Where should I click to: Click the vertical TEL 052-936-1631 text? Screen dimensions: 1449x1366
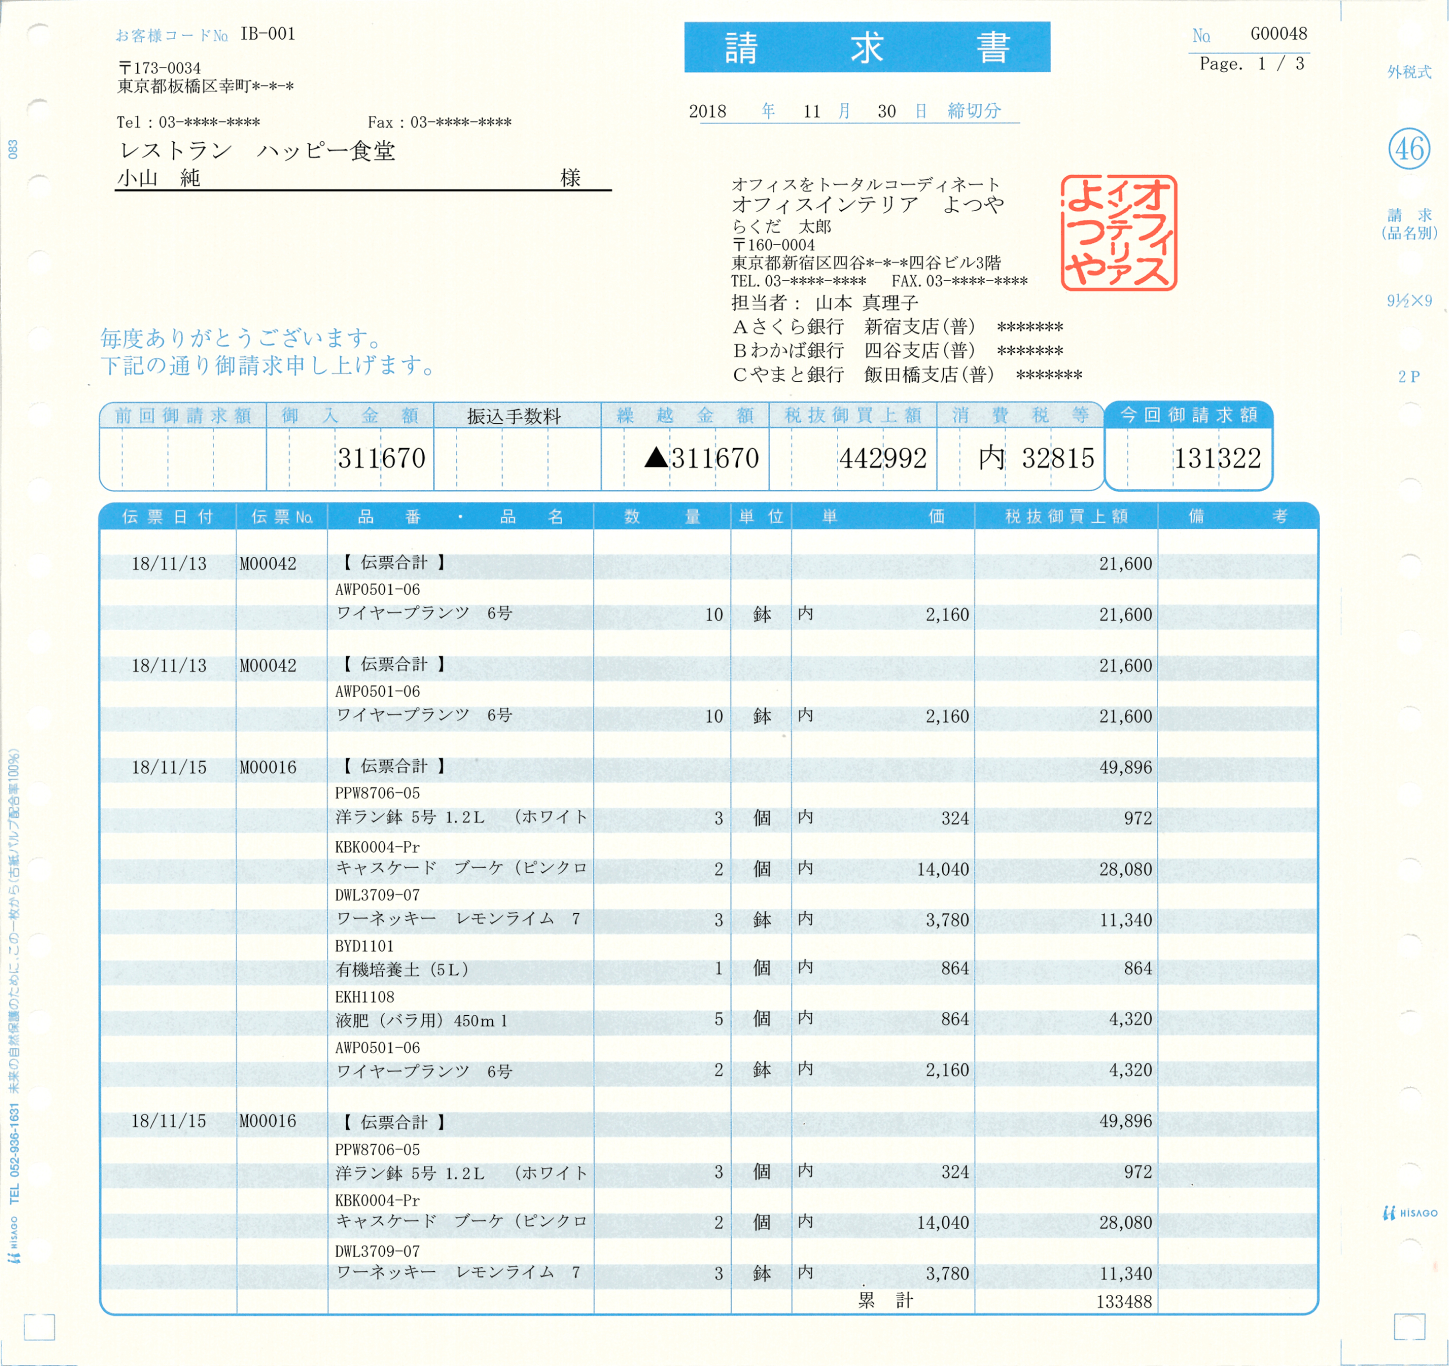point(14,1153)
